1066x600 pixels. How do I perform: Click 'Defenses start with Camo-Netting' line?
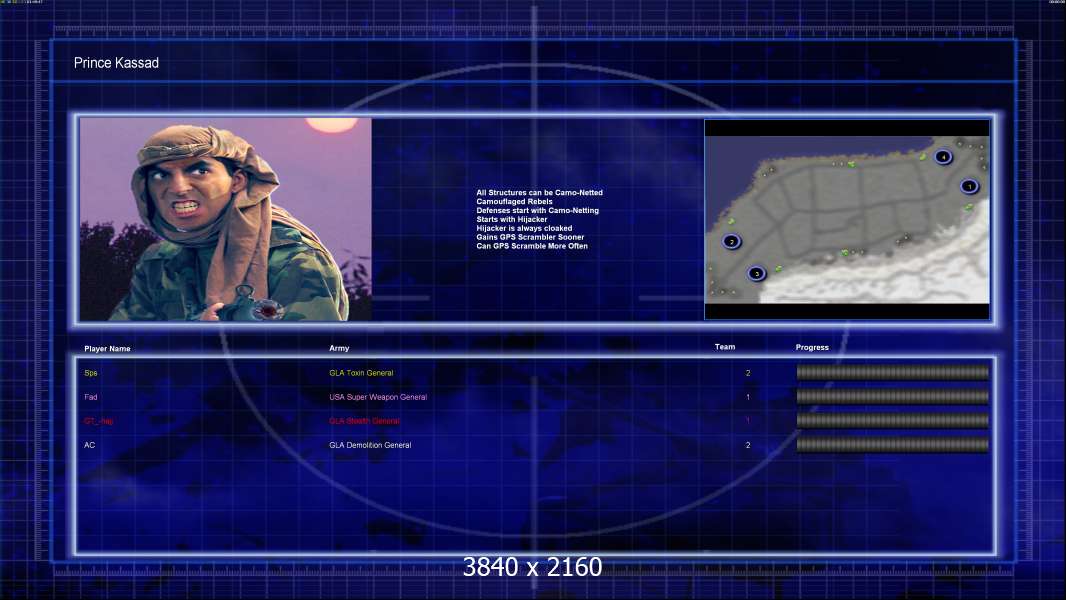pyautogui.click(x=538, y=211)
